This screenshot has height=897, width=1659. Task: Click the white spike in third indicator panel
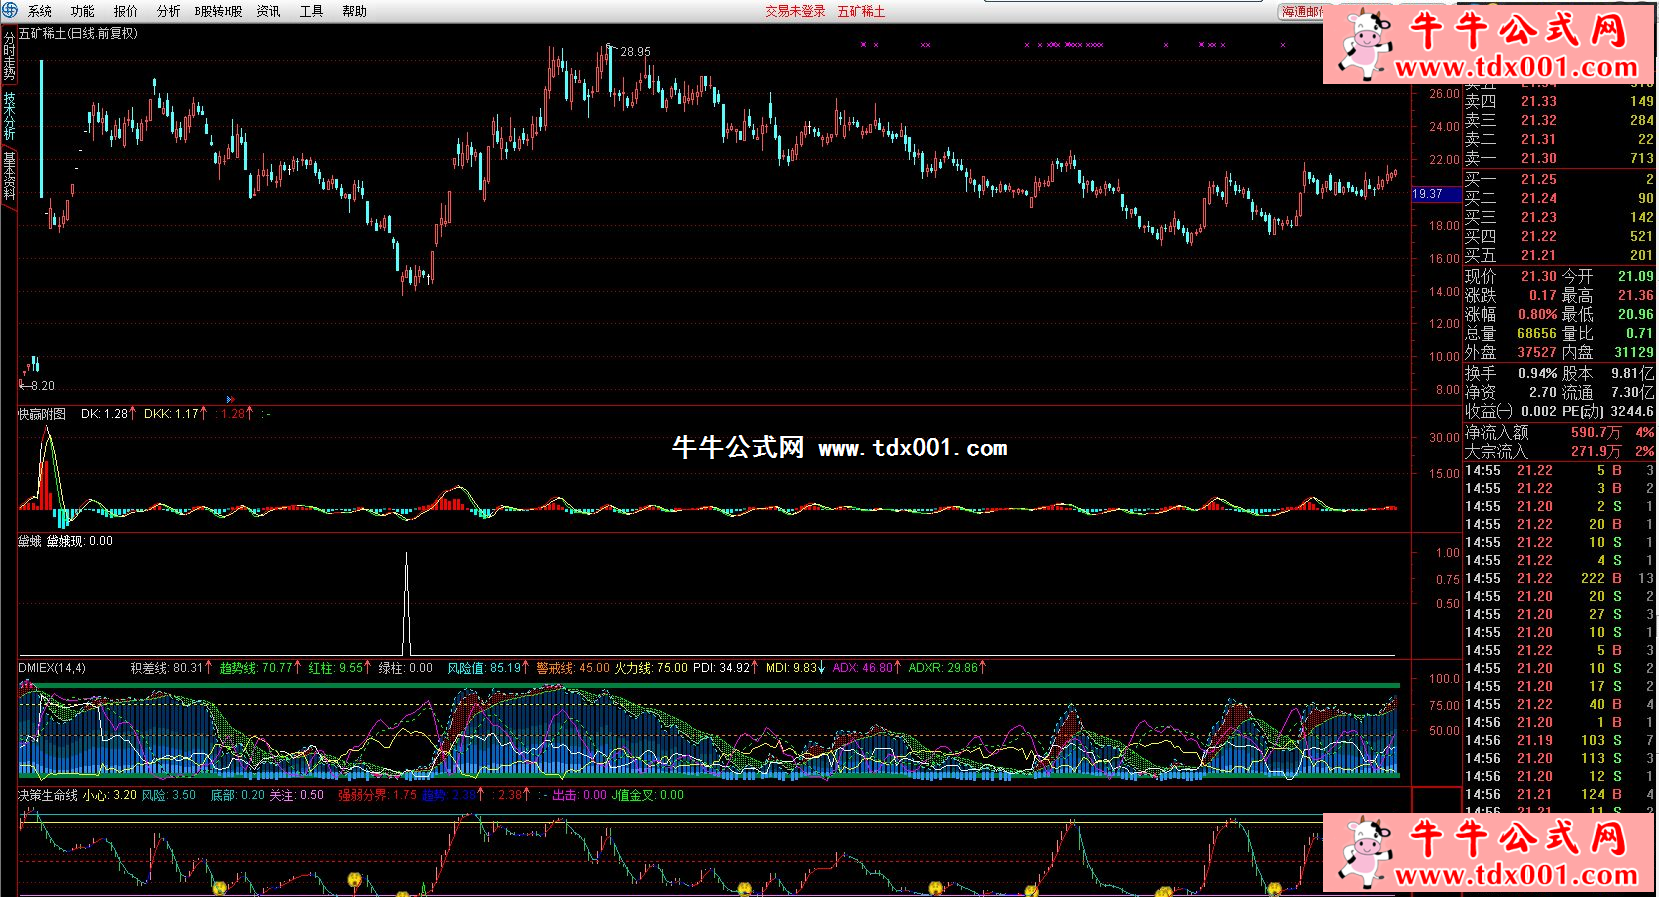(406, 604)
